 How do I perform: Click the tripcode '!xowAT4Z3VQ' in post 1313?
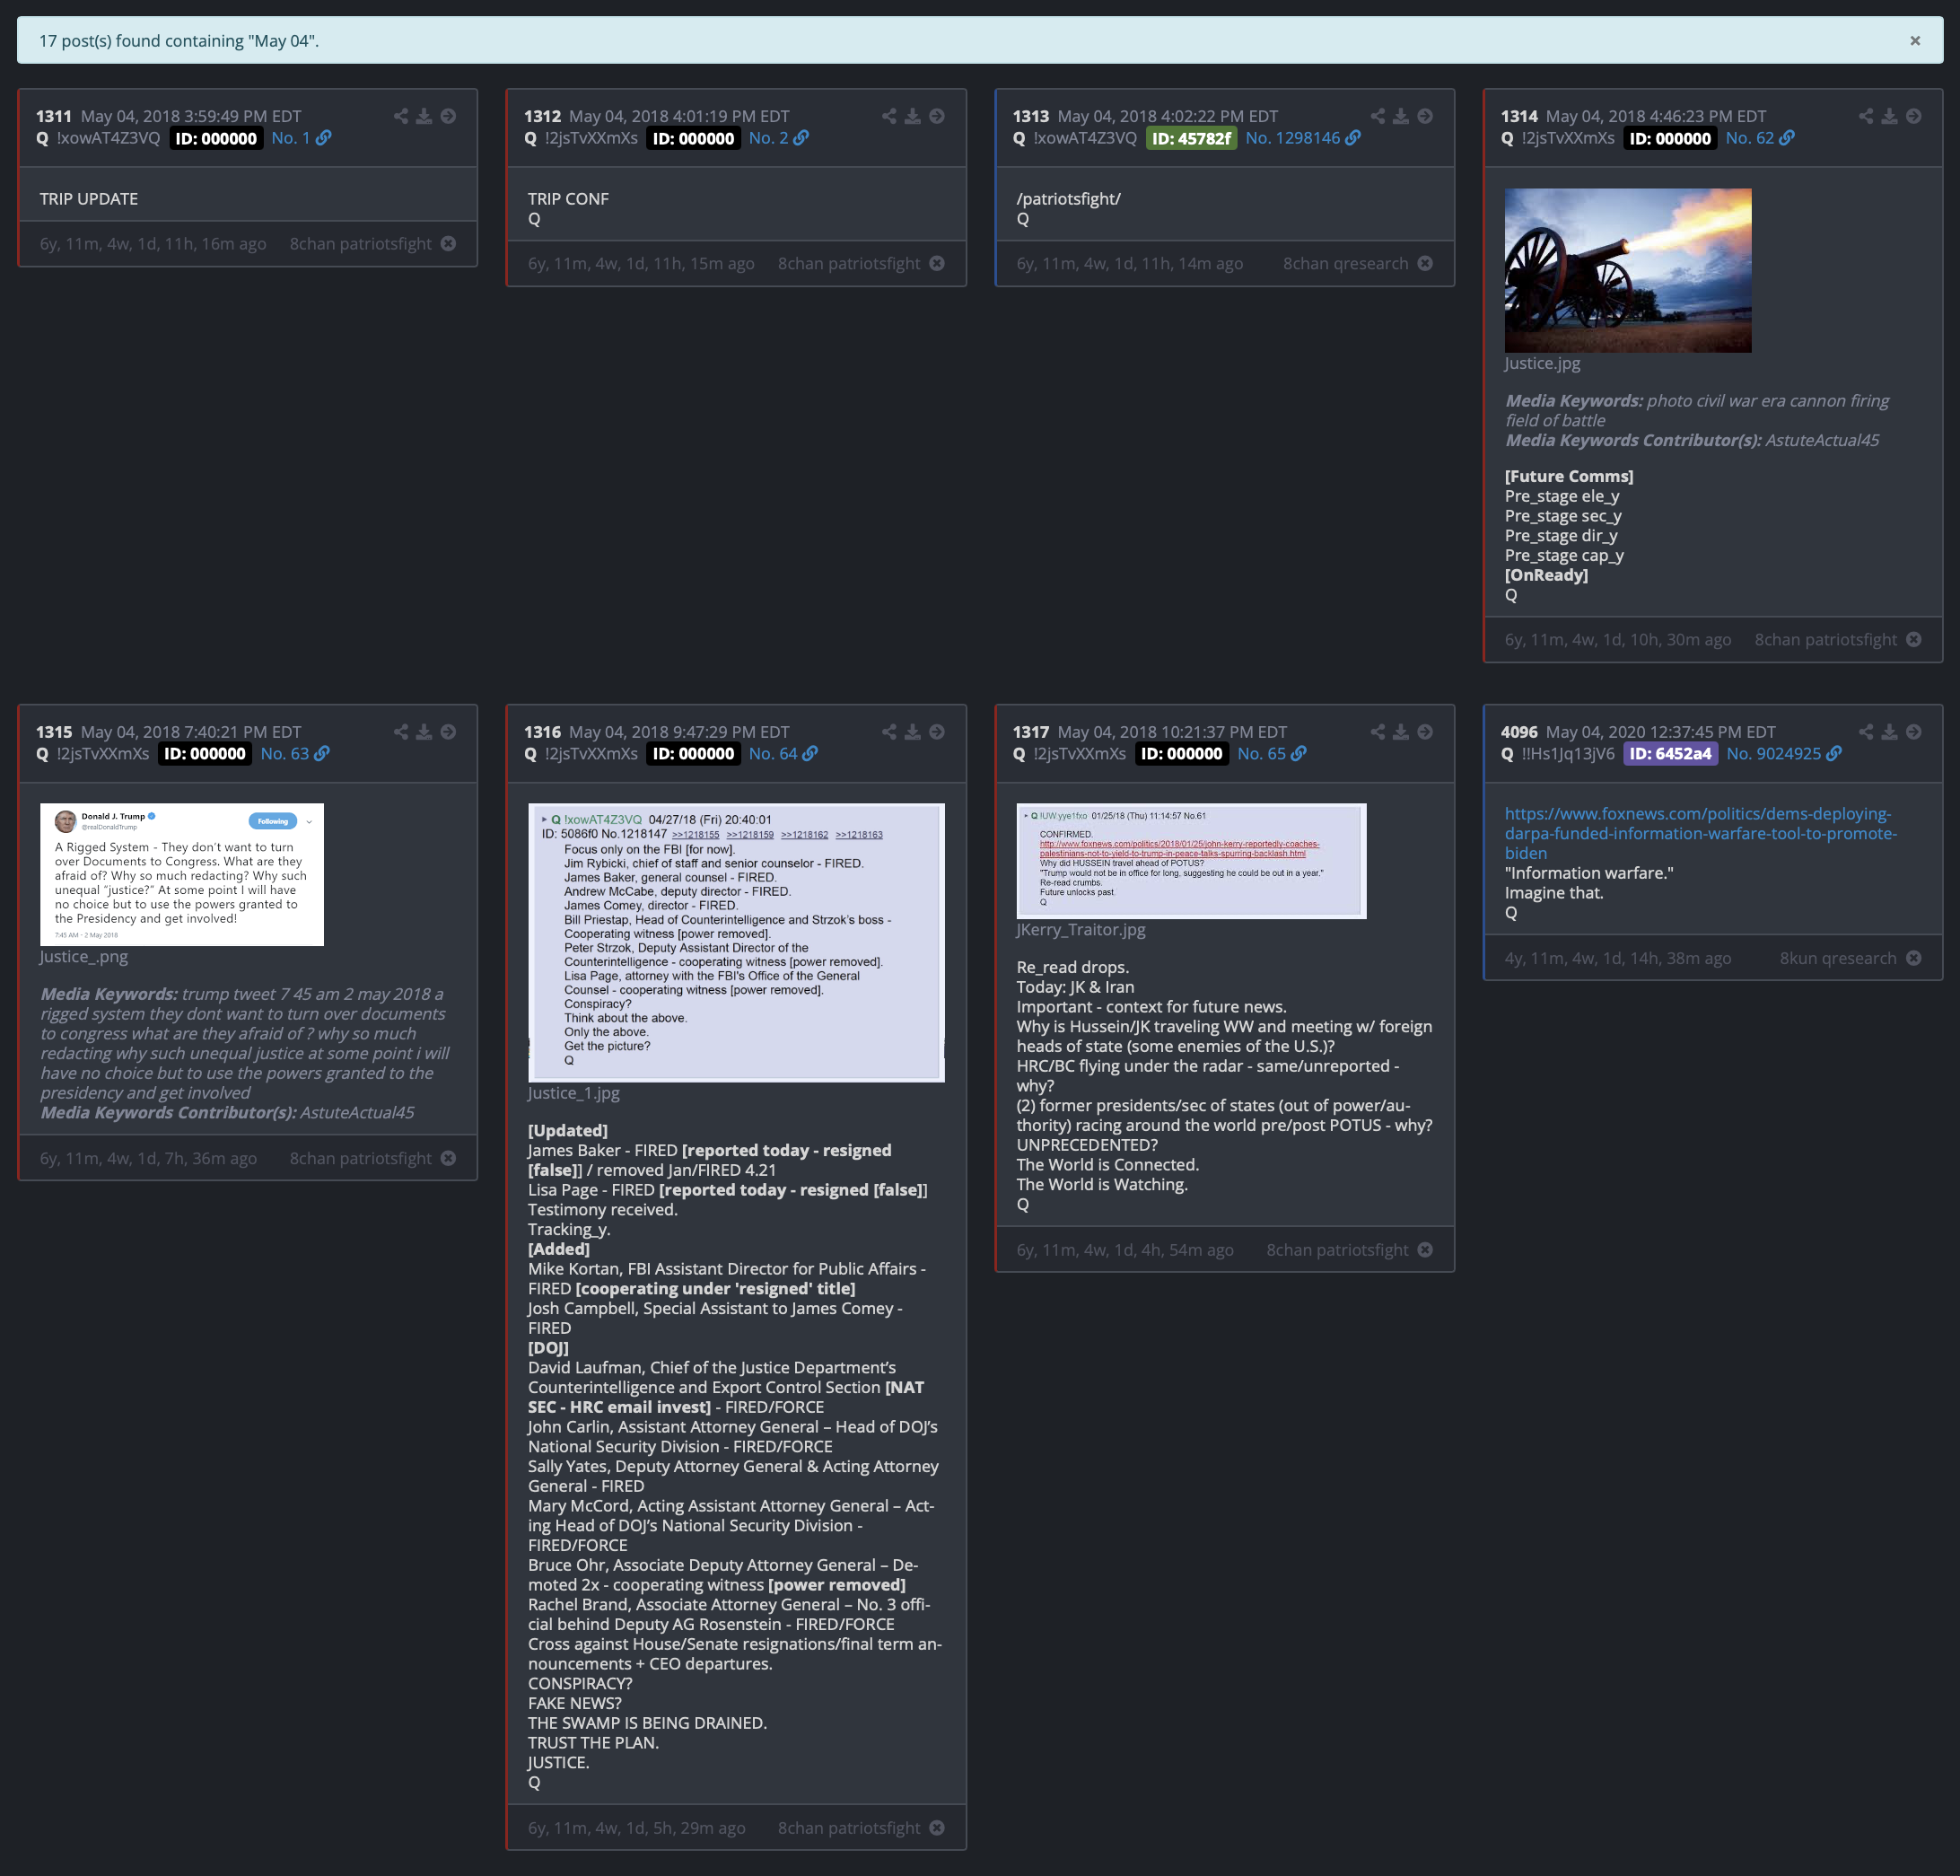coord(1084,138)
